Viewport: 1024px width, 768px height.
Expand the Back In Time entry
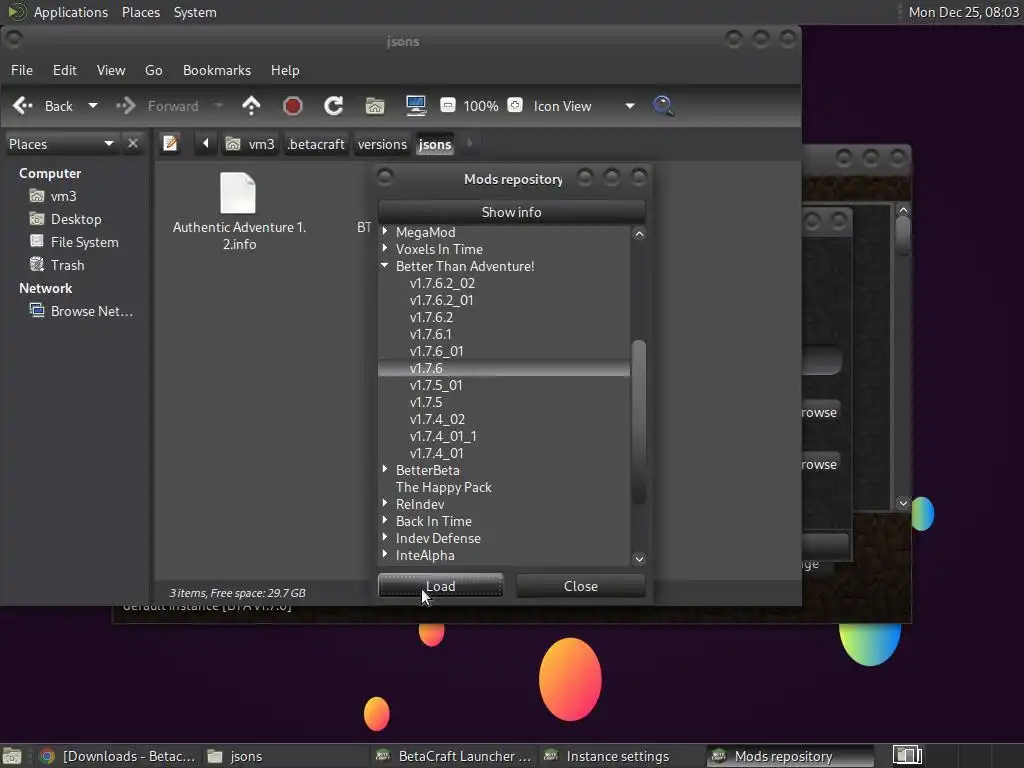(x=385, y=520)
